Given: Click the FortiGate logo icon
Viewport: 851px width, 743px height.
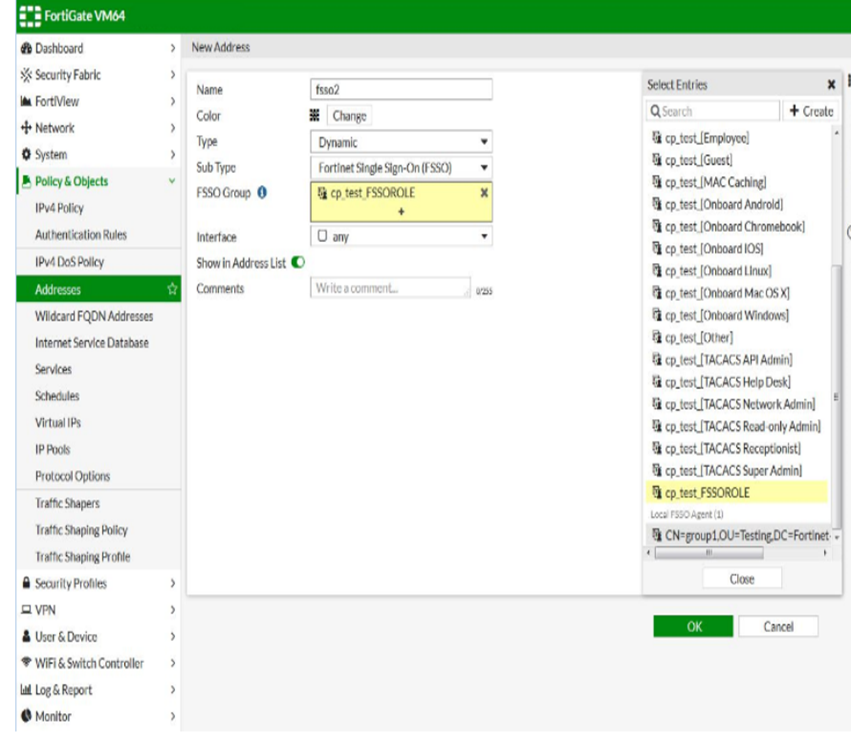Looking at the screenshot, I should (30, 16).
